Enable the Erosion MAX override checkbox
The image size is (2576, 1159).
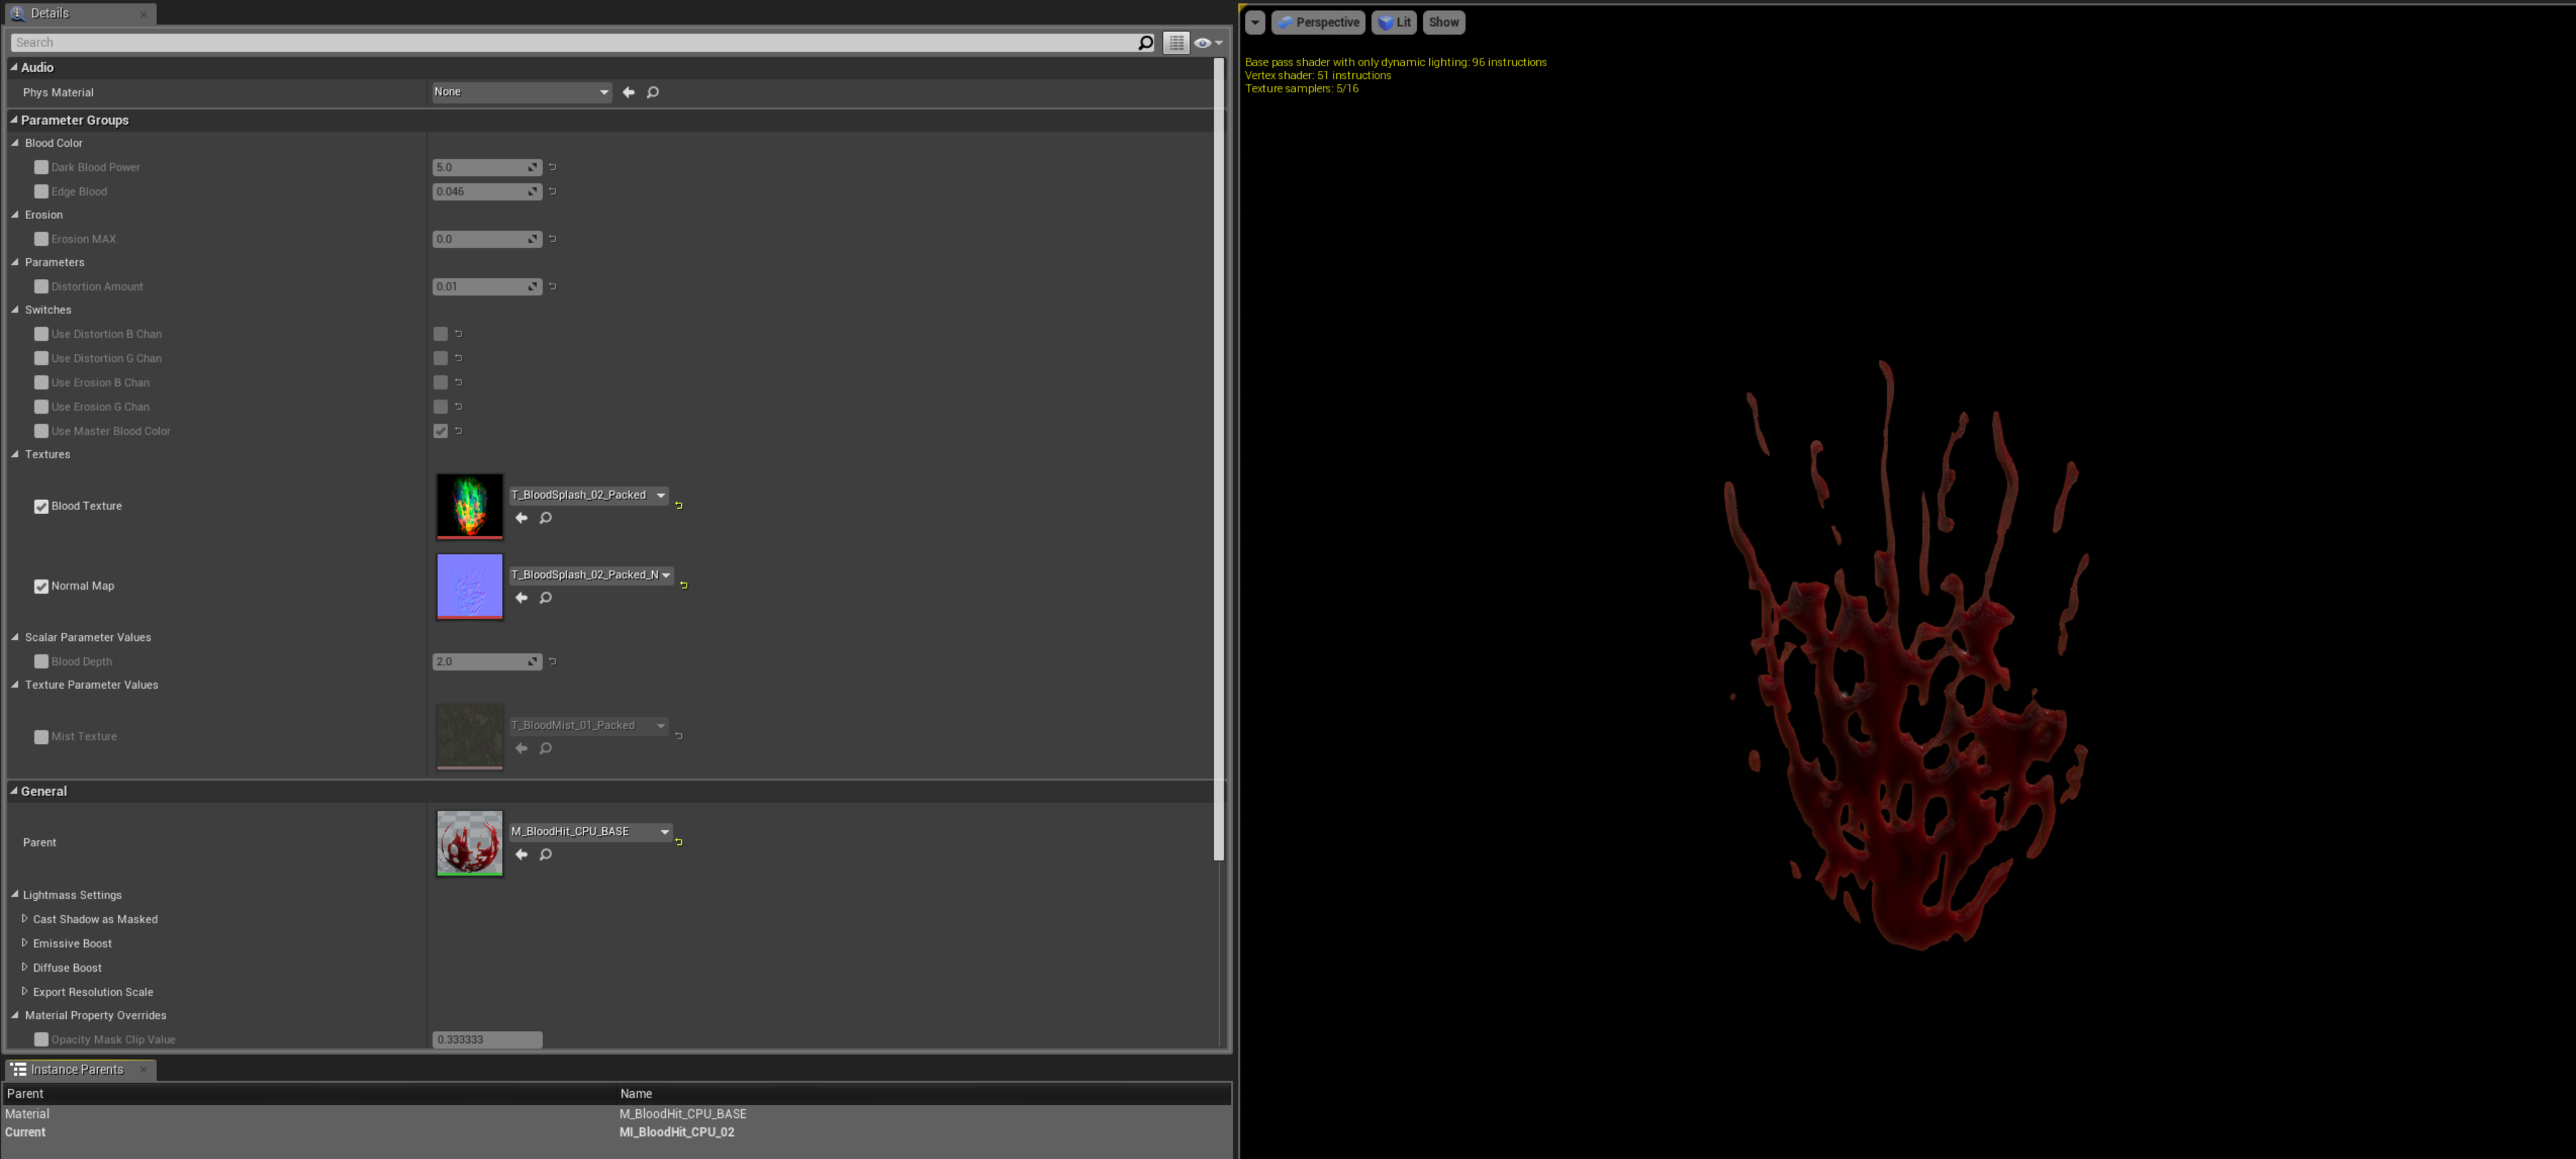pyautogui.click(x=41, y=239)
